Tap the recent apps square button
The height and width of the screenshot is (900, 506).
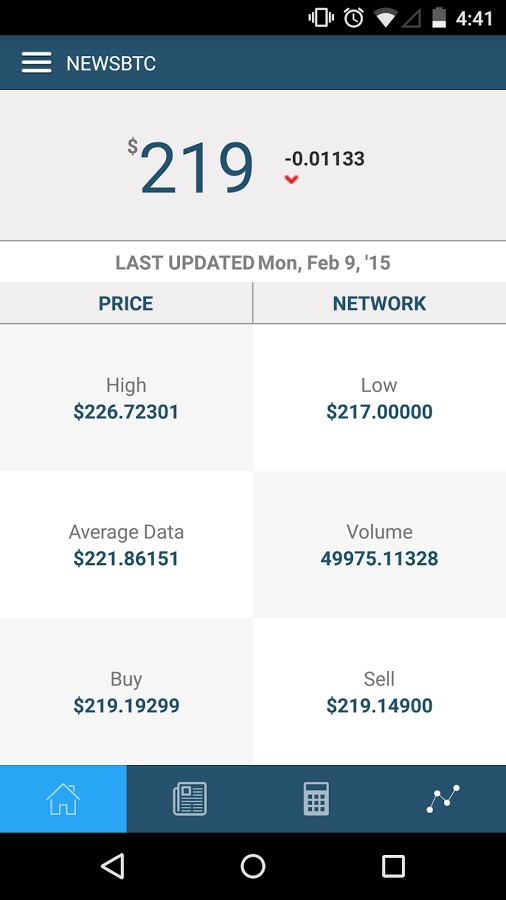394,866
